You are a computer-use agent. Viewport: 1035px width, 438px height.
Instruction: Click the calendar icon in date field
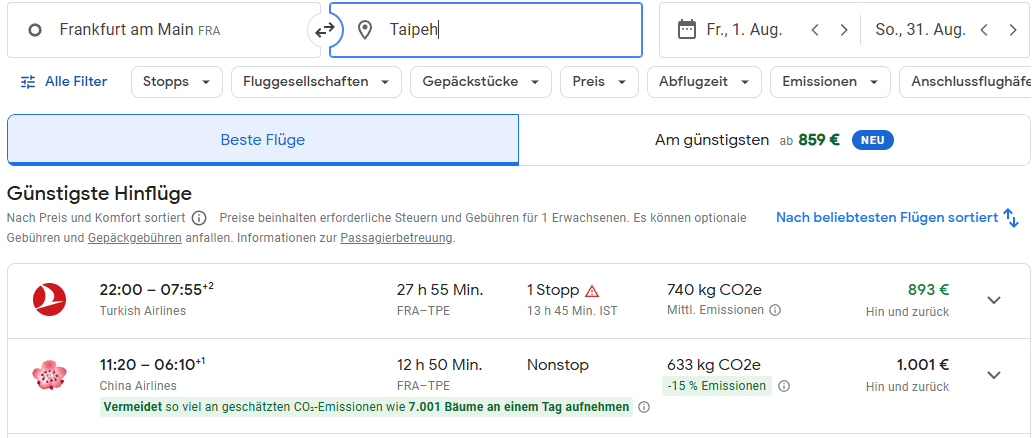(686, 30)
